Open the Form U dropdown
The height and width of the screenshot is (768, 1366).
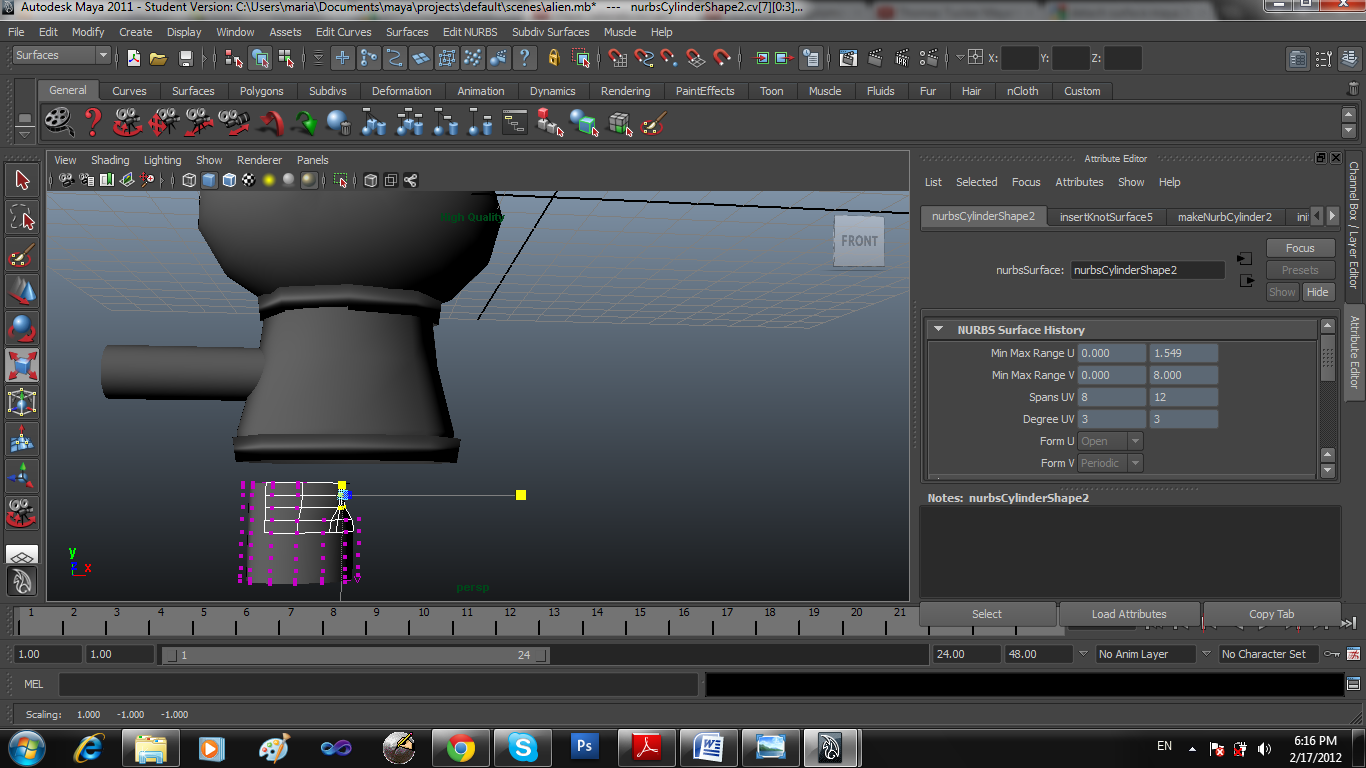tap(1110, 441)
